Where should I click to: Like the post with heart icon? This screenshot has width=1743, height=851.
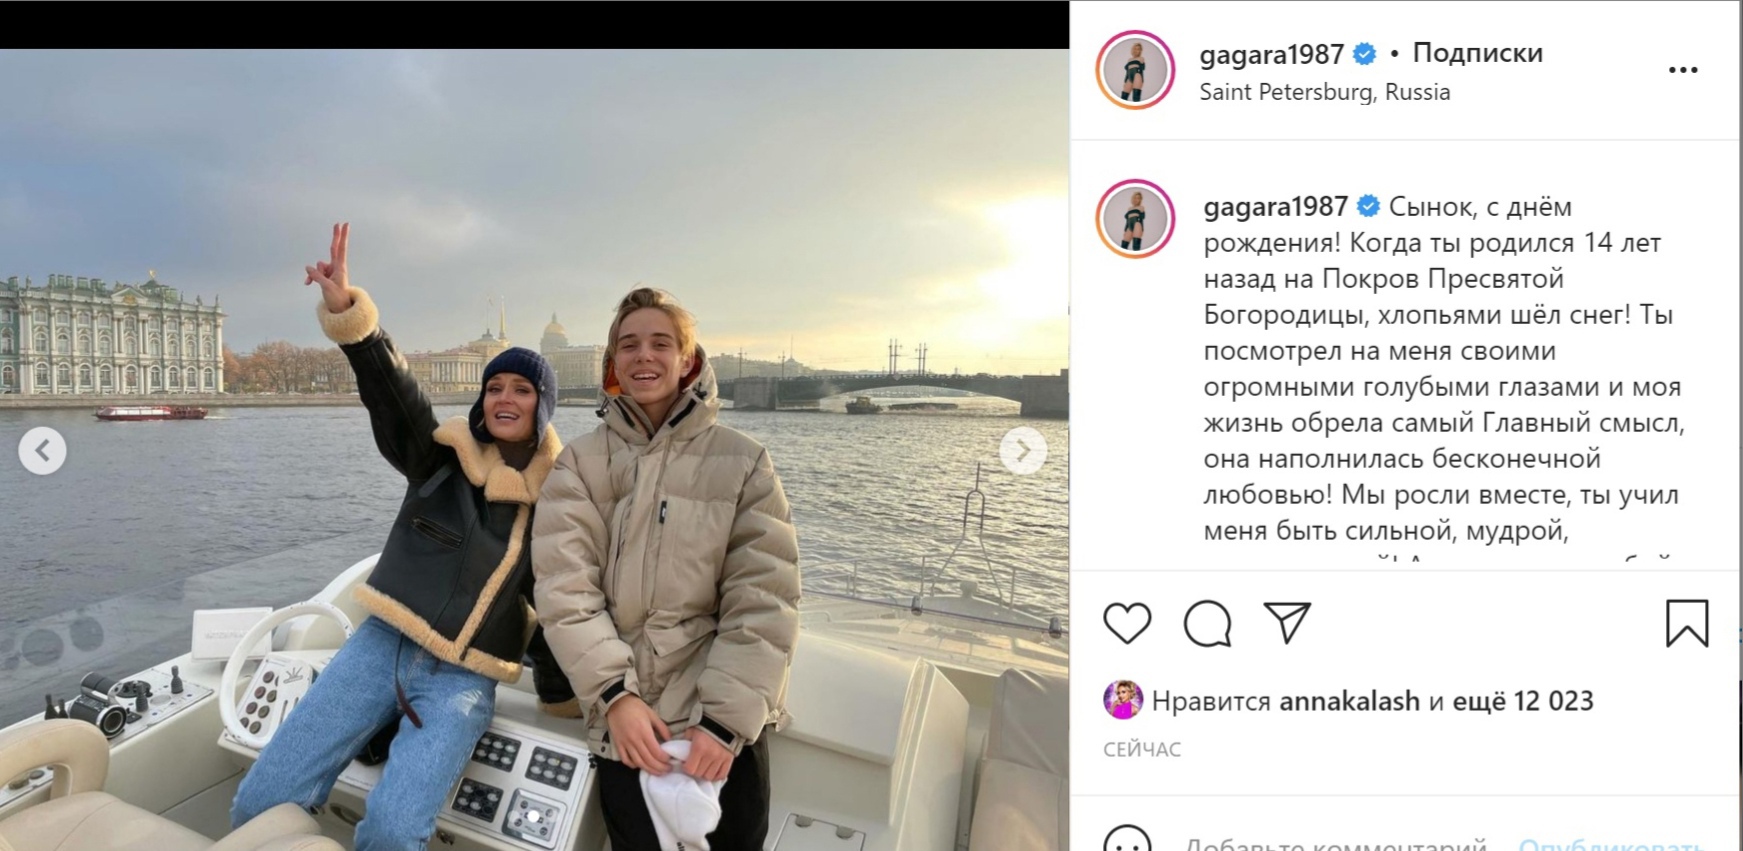click(x=1127, y=624)
